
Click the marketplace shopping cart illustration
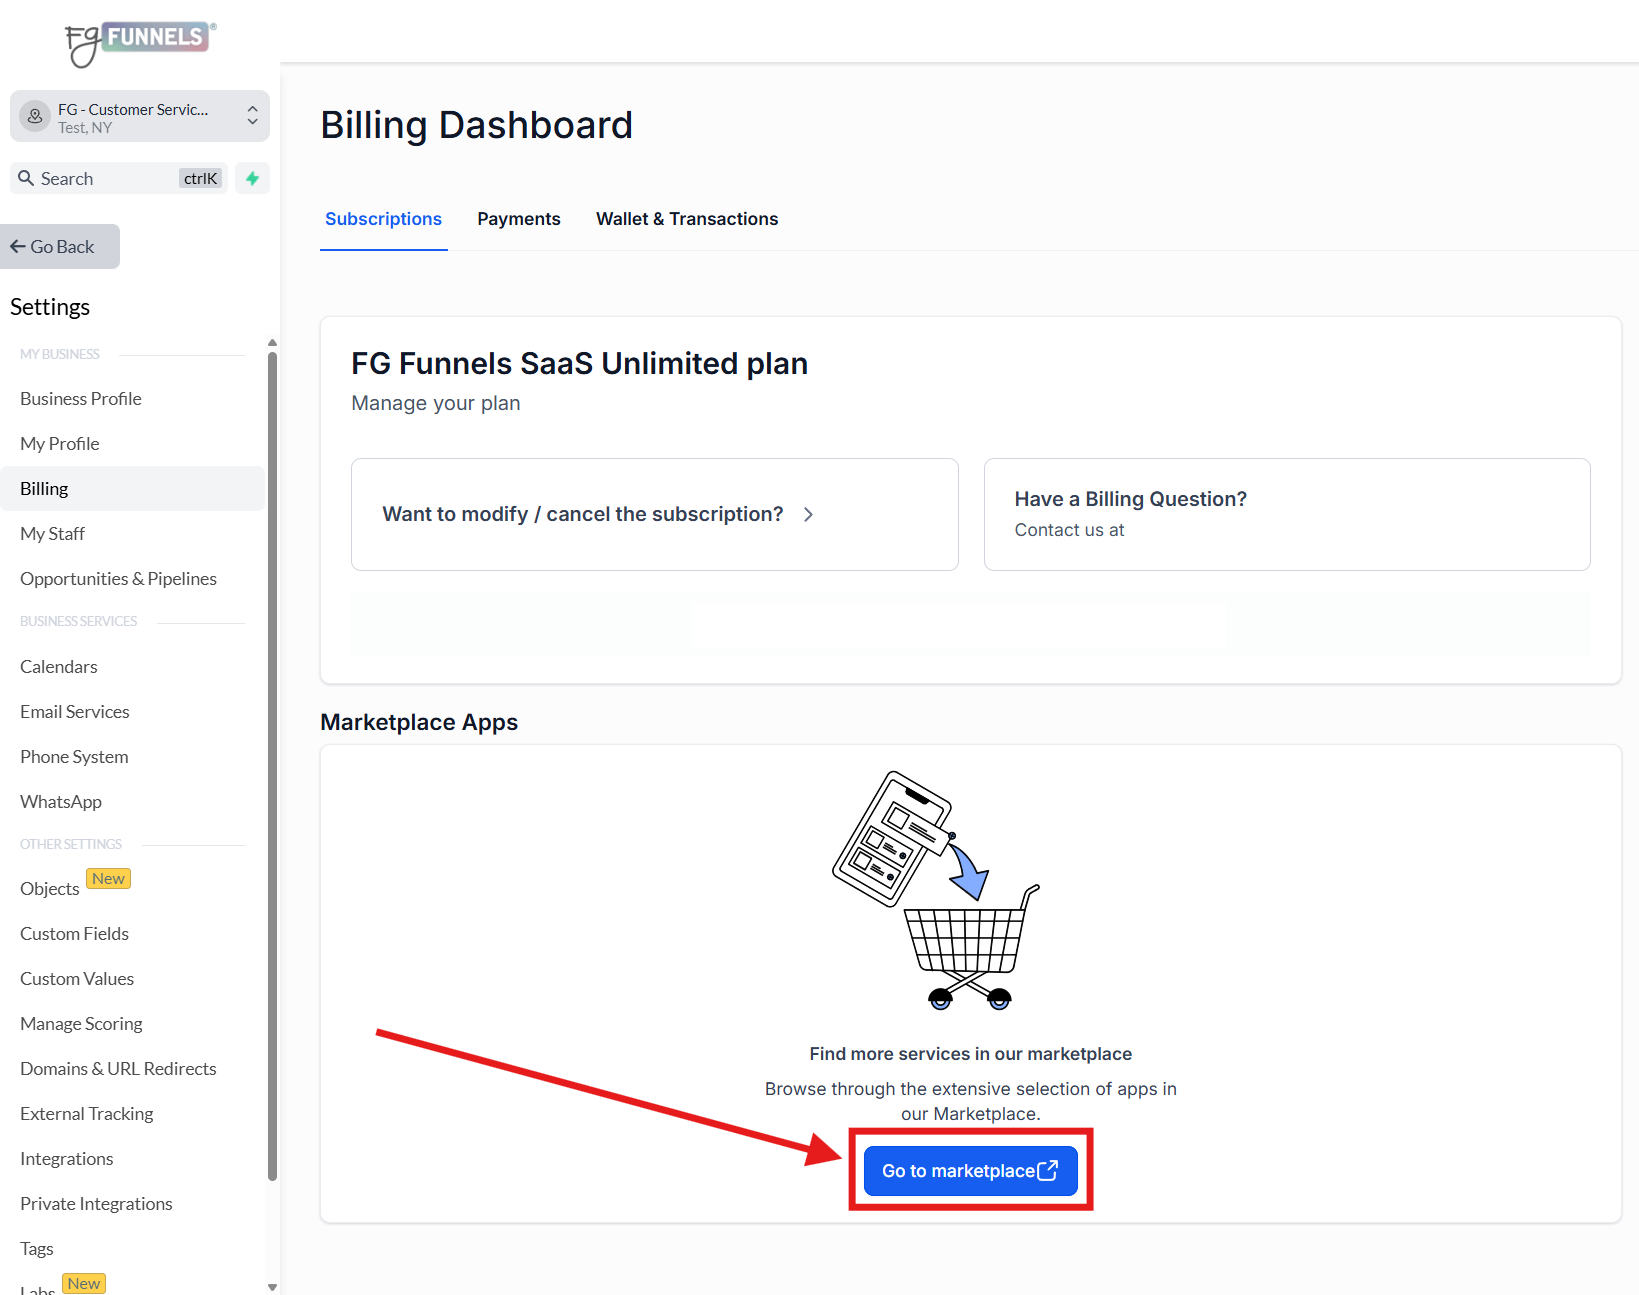936,889
